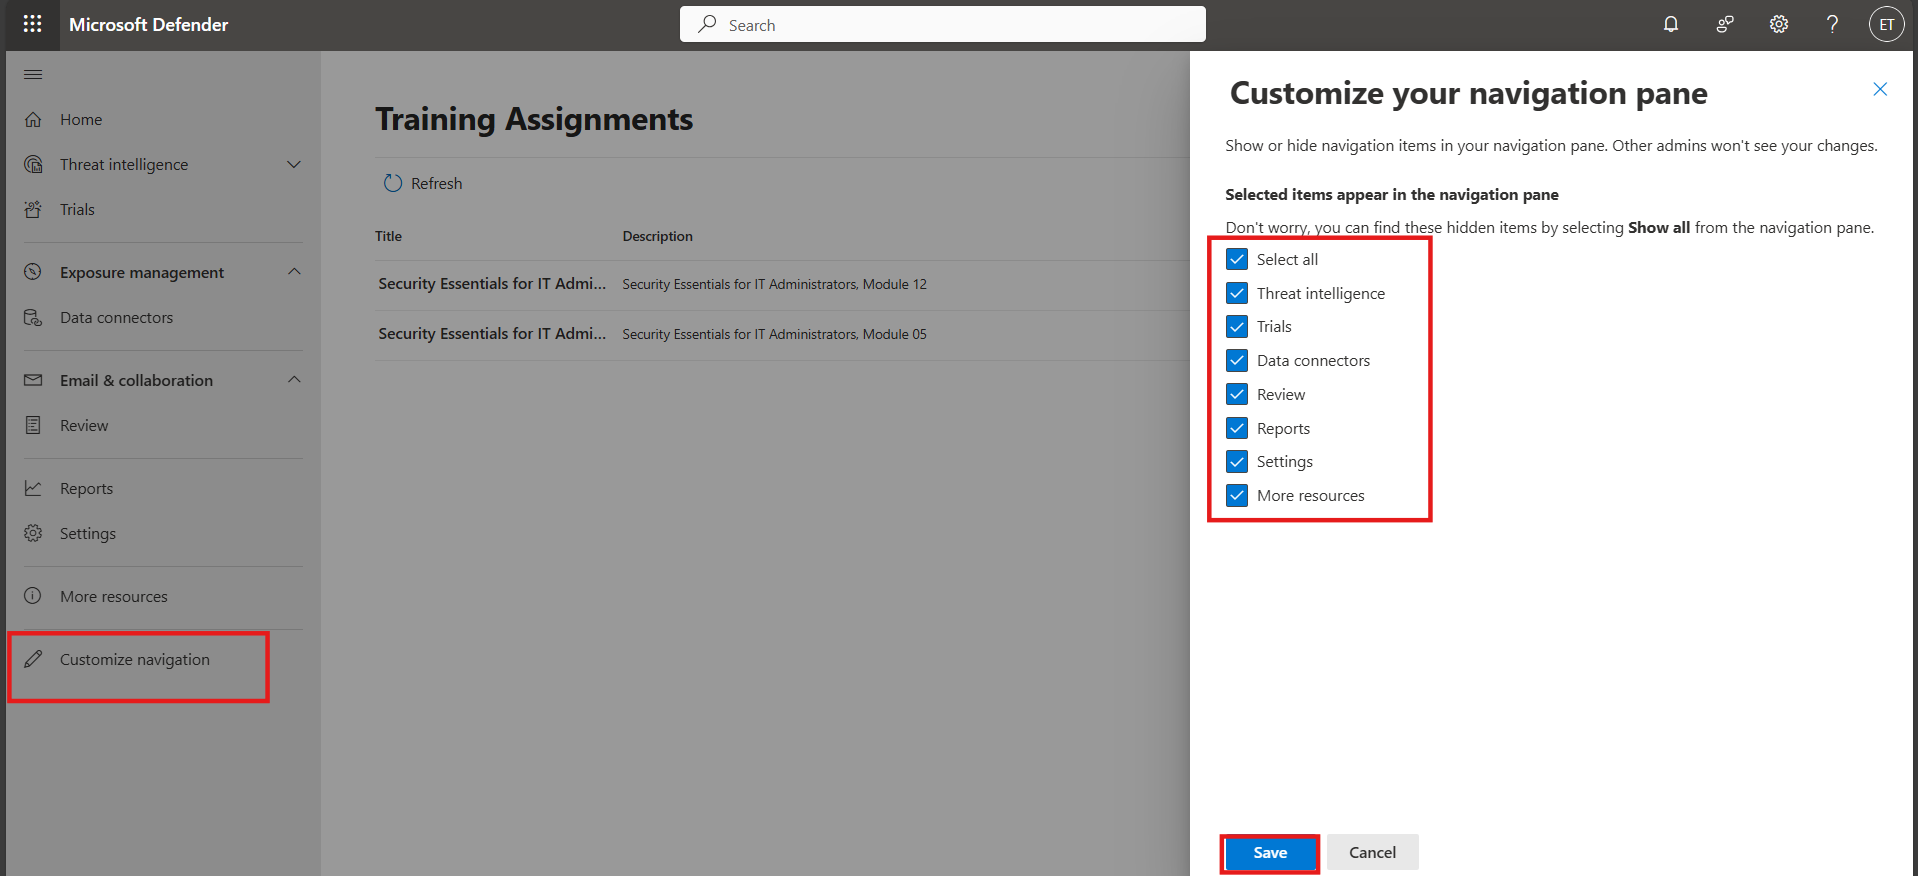The height and width of the screenshot is (876, 1918).
Task: Open Data connectors in navigation
Action: coord(116,318)
